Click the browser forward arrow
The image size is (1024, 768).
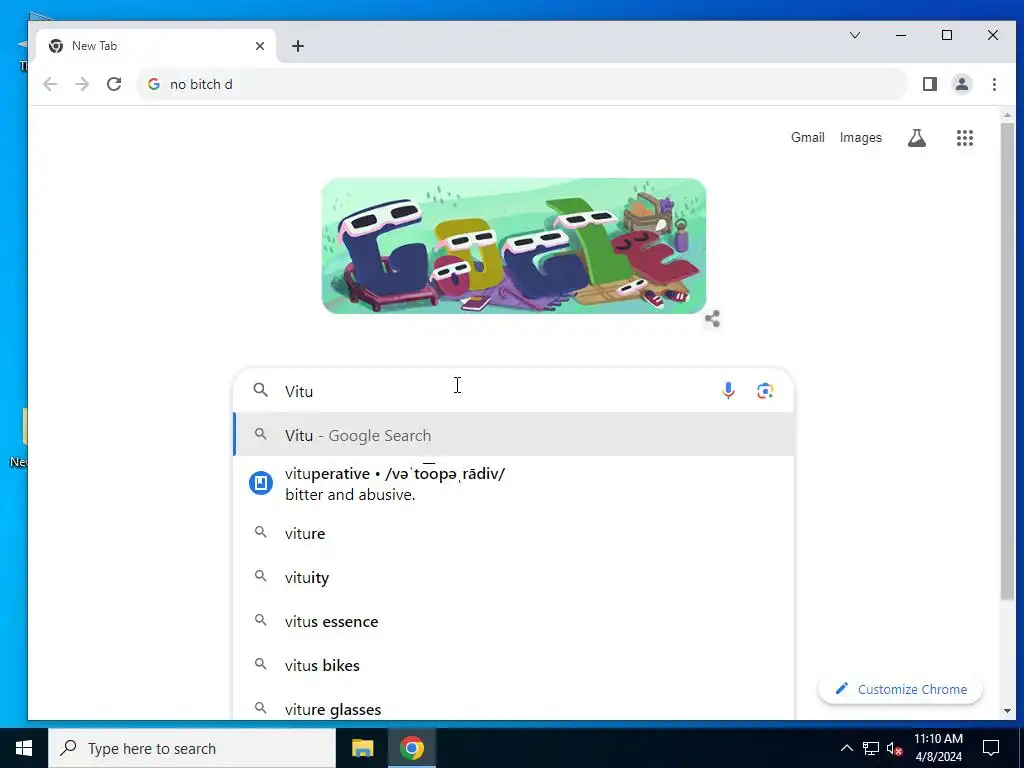pos(82,84)
